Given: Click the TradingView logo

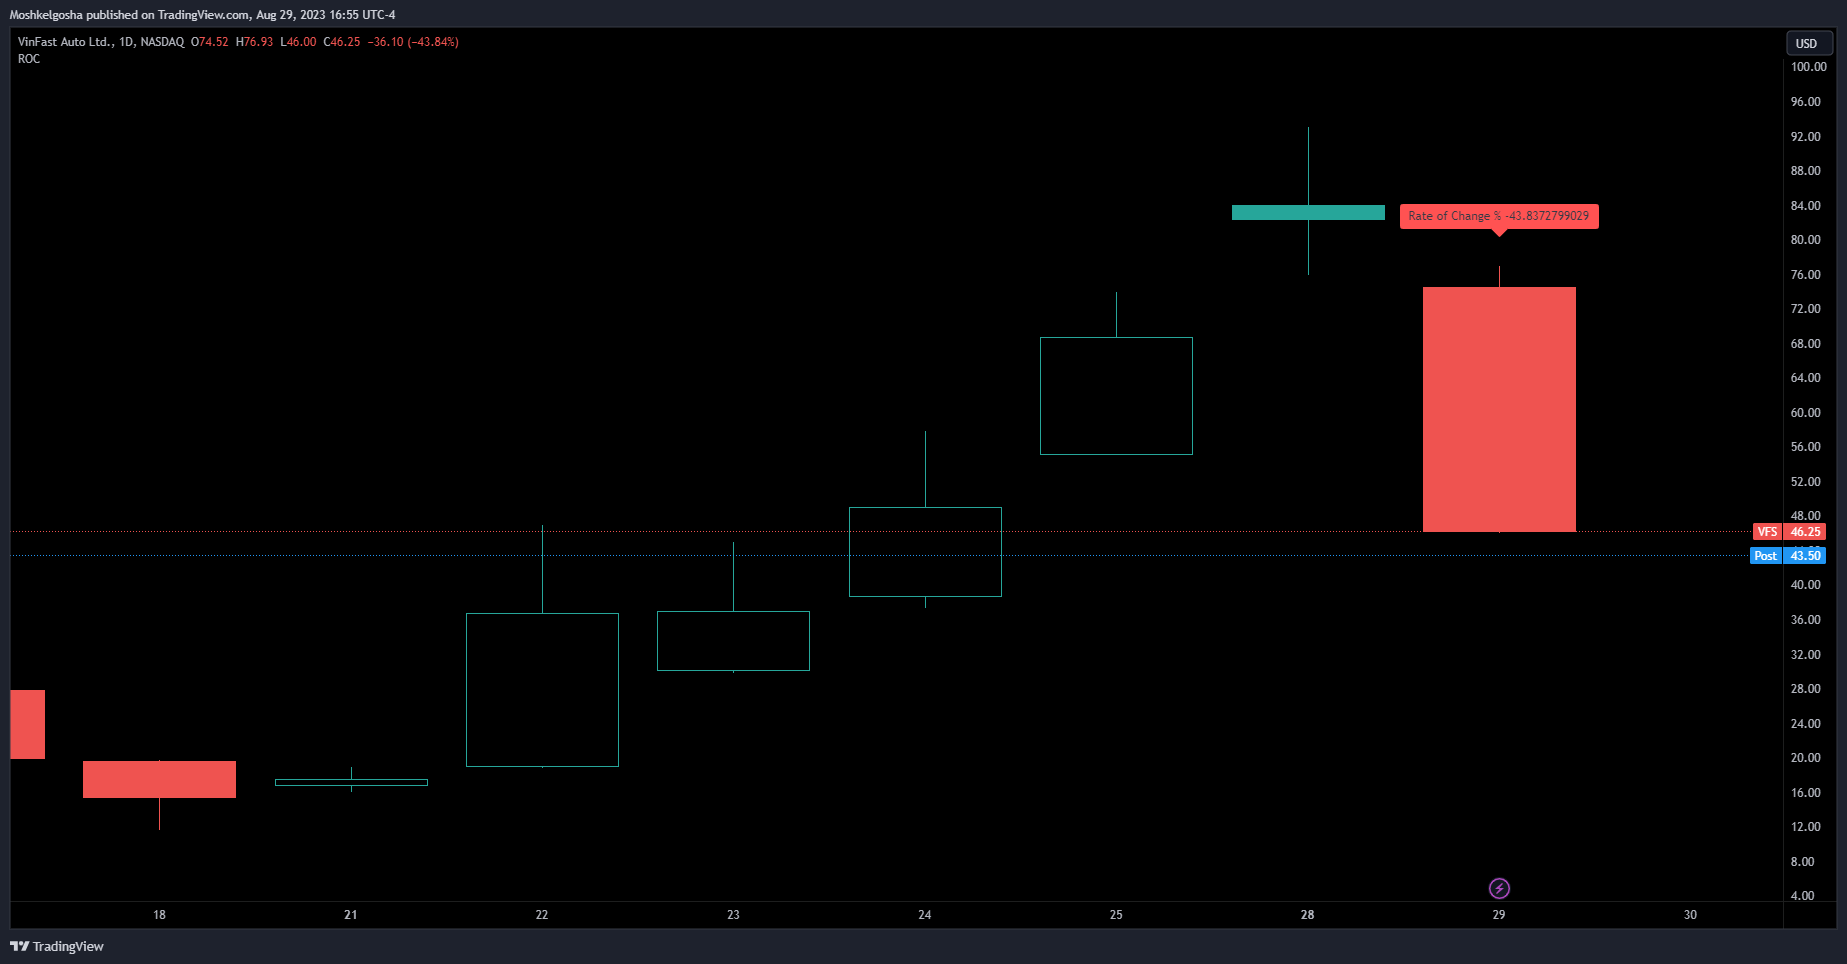Looking at the screenshot, I should 57,946.
